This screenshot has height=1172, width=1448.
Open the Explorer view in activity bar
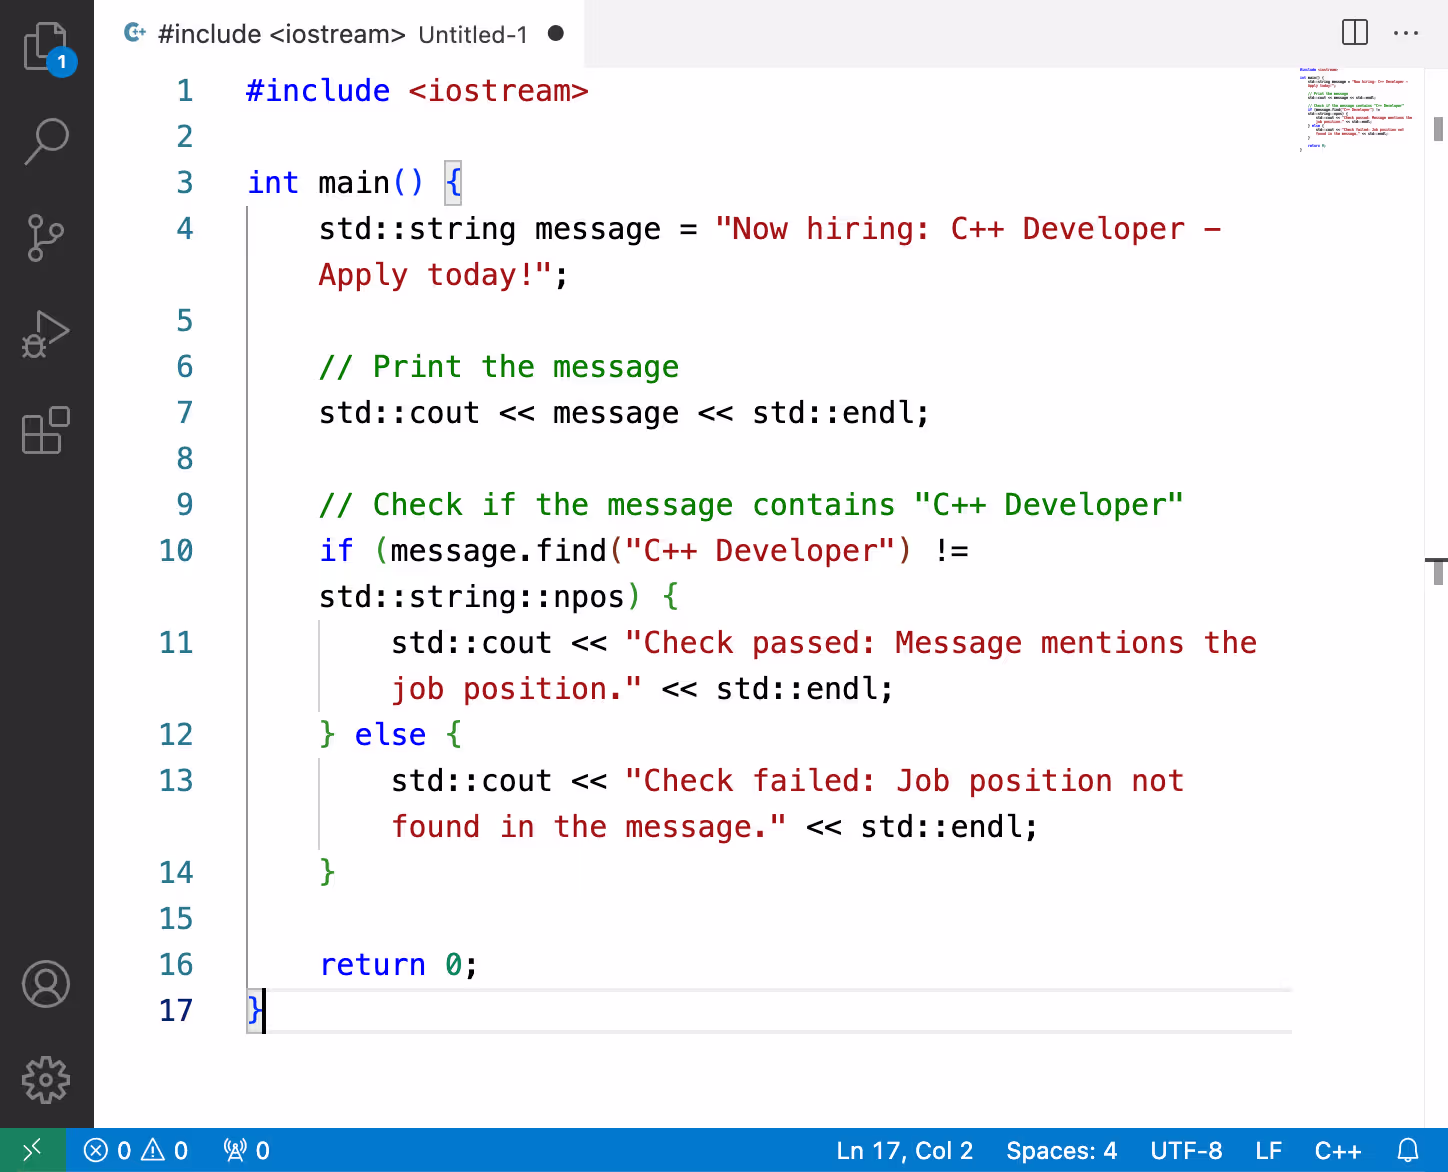(x=46, y=47)
